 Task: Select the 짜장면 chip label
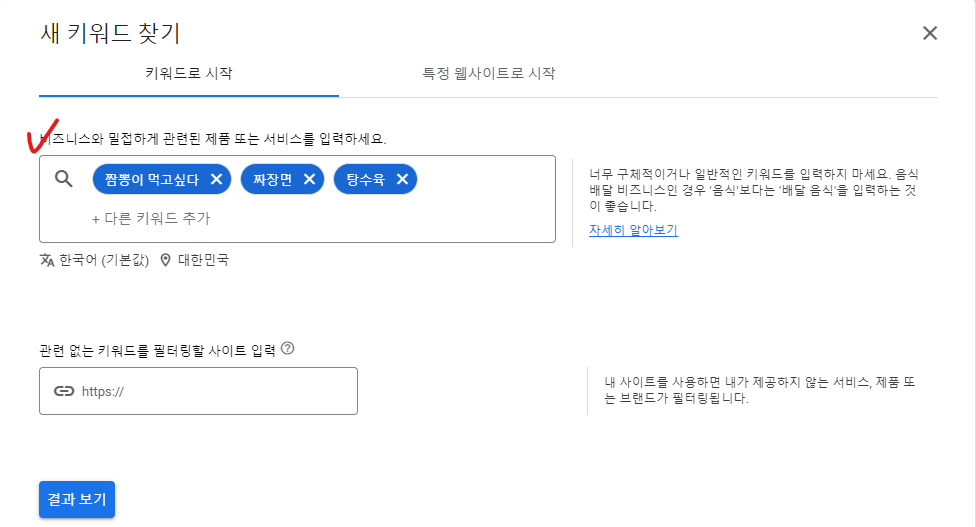pos(272,179)
